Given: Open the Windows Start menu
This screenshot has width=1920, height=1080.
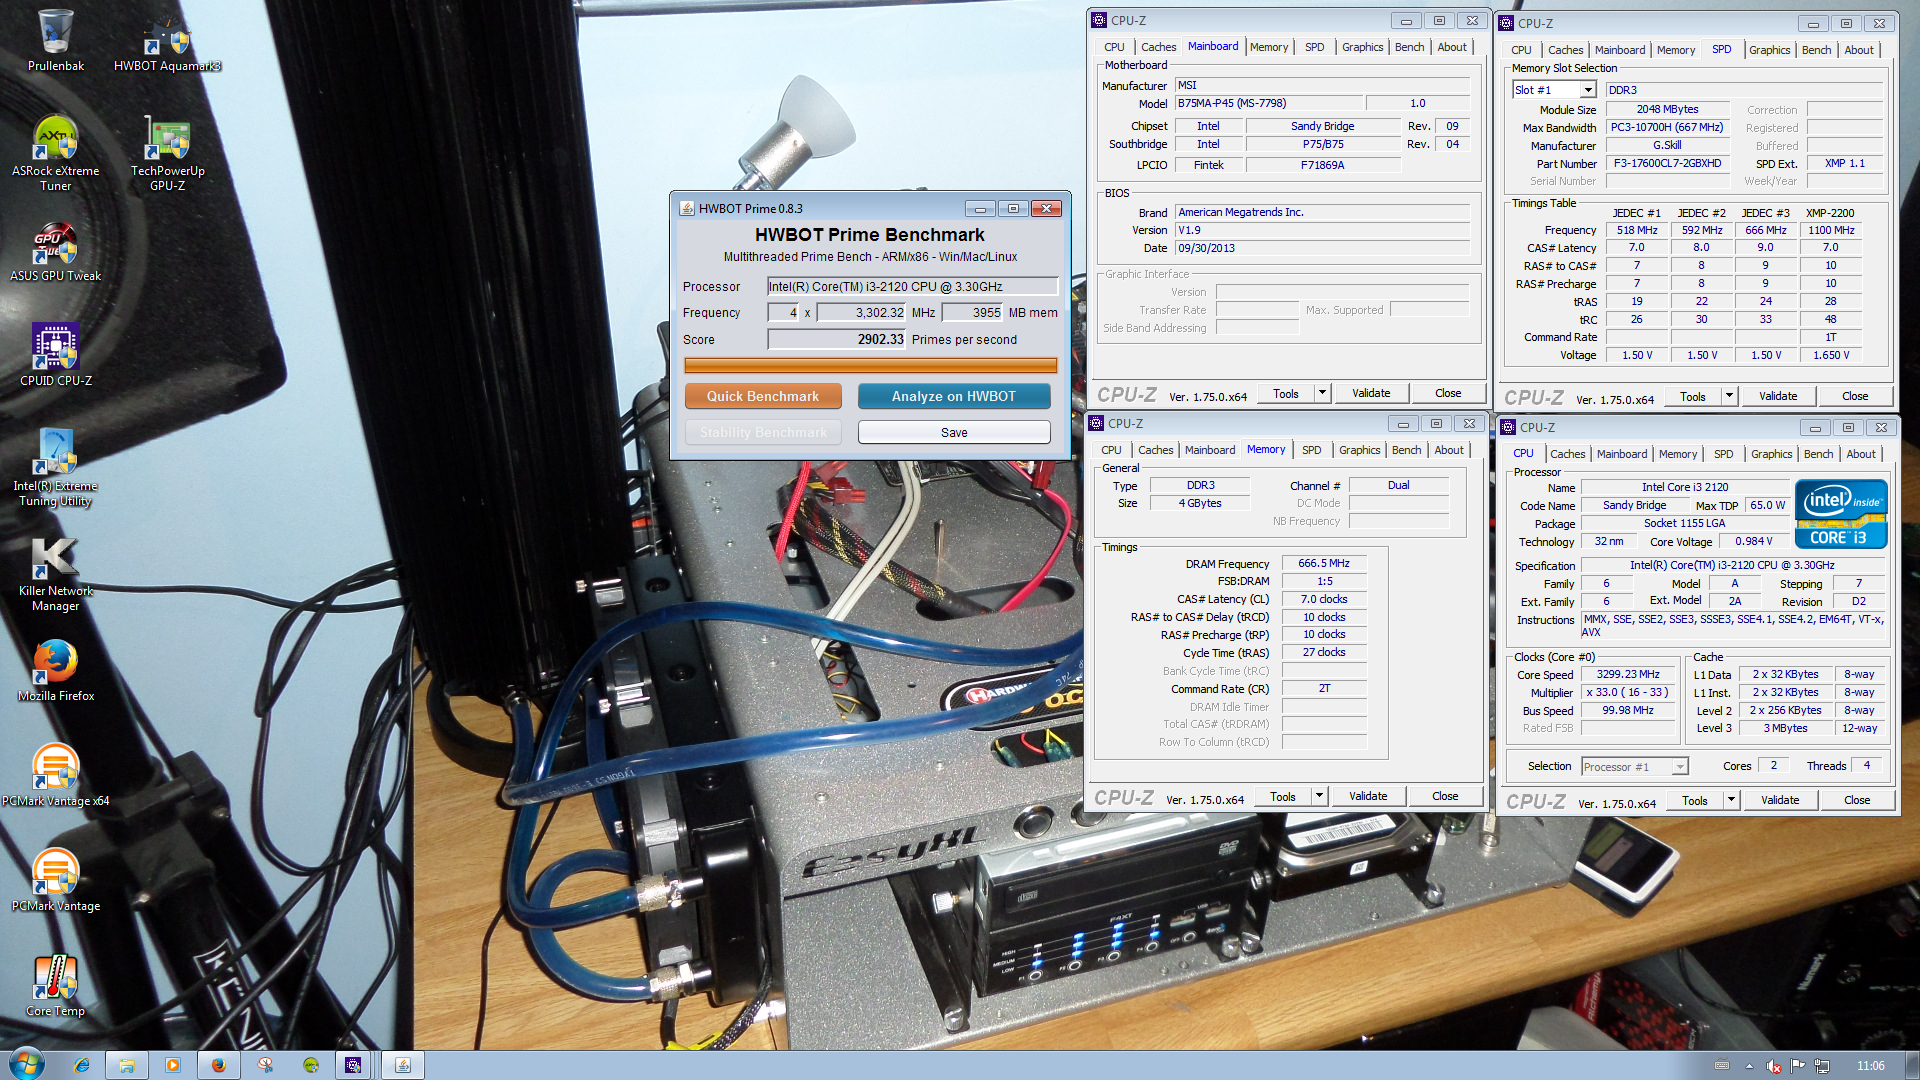Looking at the screenshot, I should pos(26,1065).
